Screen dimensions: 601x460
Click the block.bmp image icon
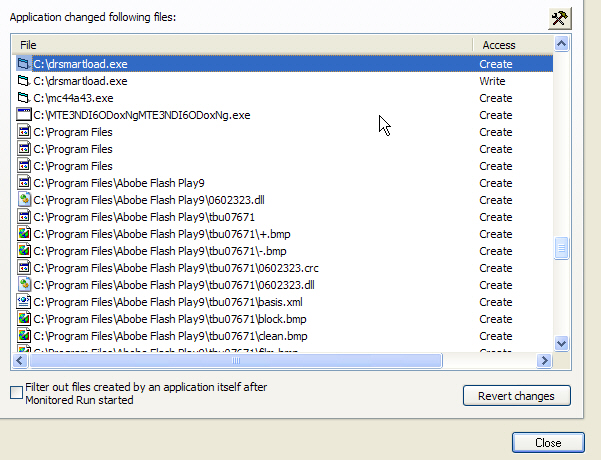click(24, 319)
